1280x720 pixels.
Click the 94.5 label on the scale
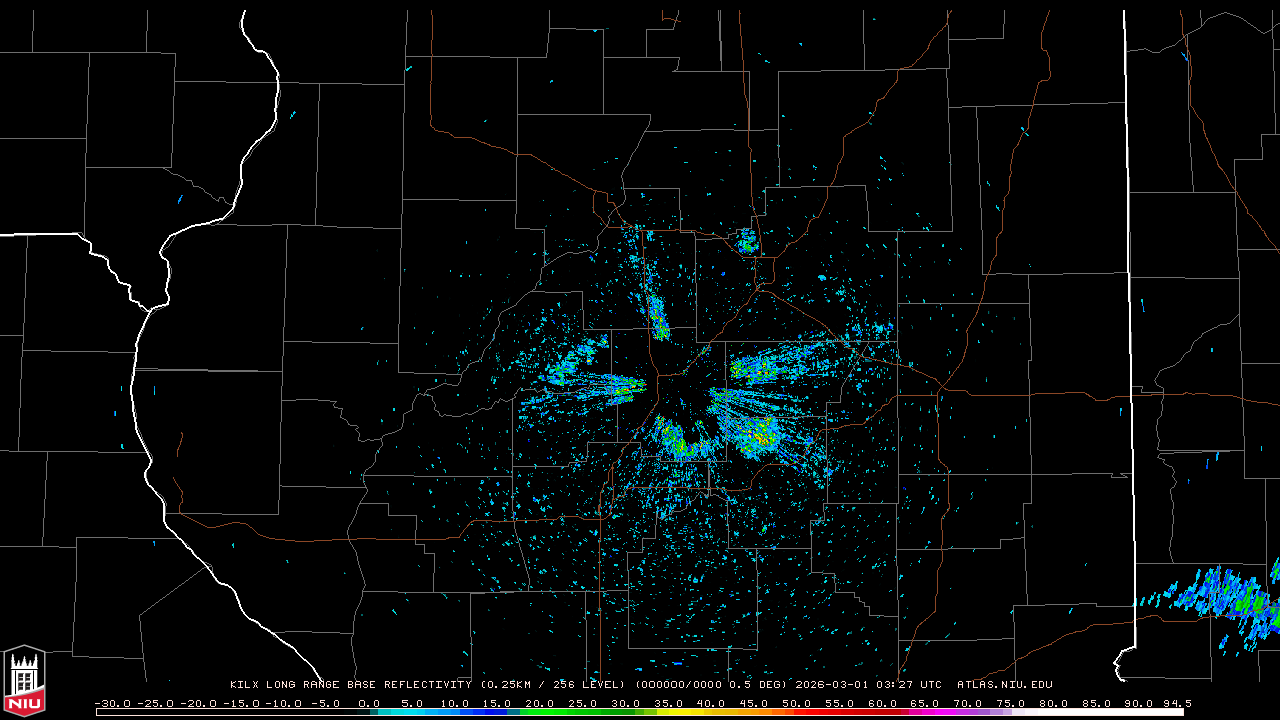click(1176, 703)
